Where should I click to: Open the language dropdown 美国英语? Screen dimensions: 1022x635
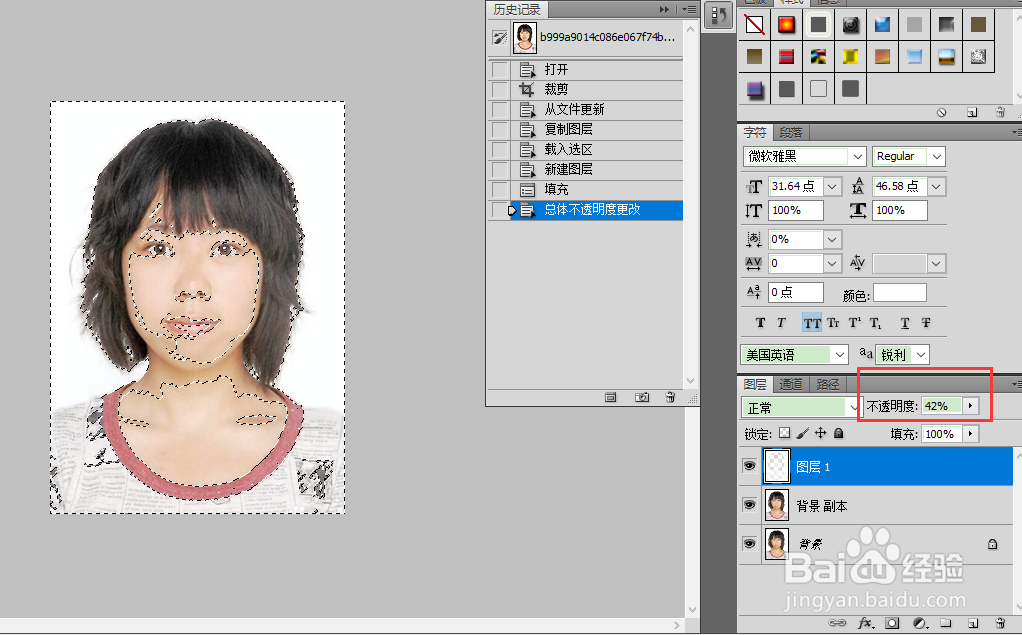[x=840, y=355]
